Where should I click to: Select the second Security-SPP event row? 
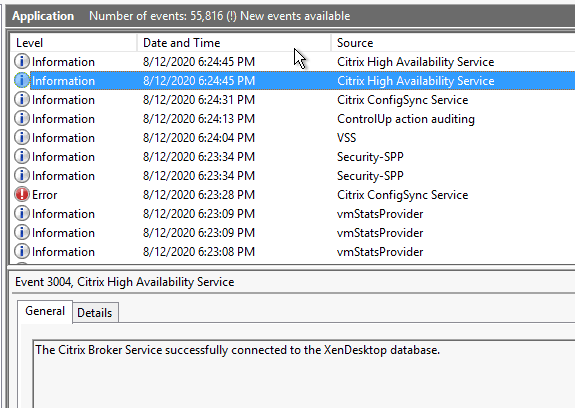pos(293,176)
